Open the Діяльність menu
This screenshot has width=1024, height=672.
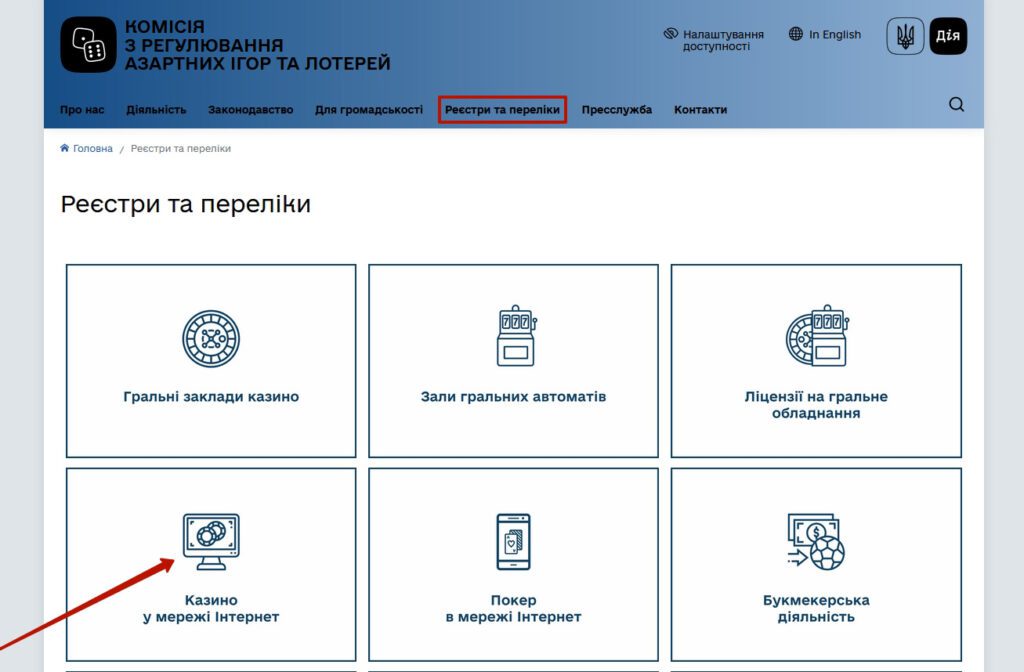click(156, 110)
